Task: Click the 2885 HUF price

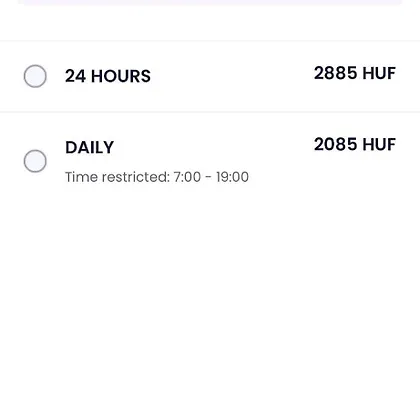Action: [355, 73]
